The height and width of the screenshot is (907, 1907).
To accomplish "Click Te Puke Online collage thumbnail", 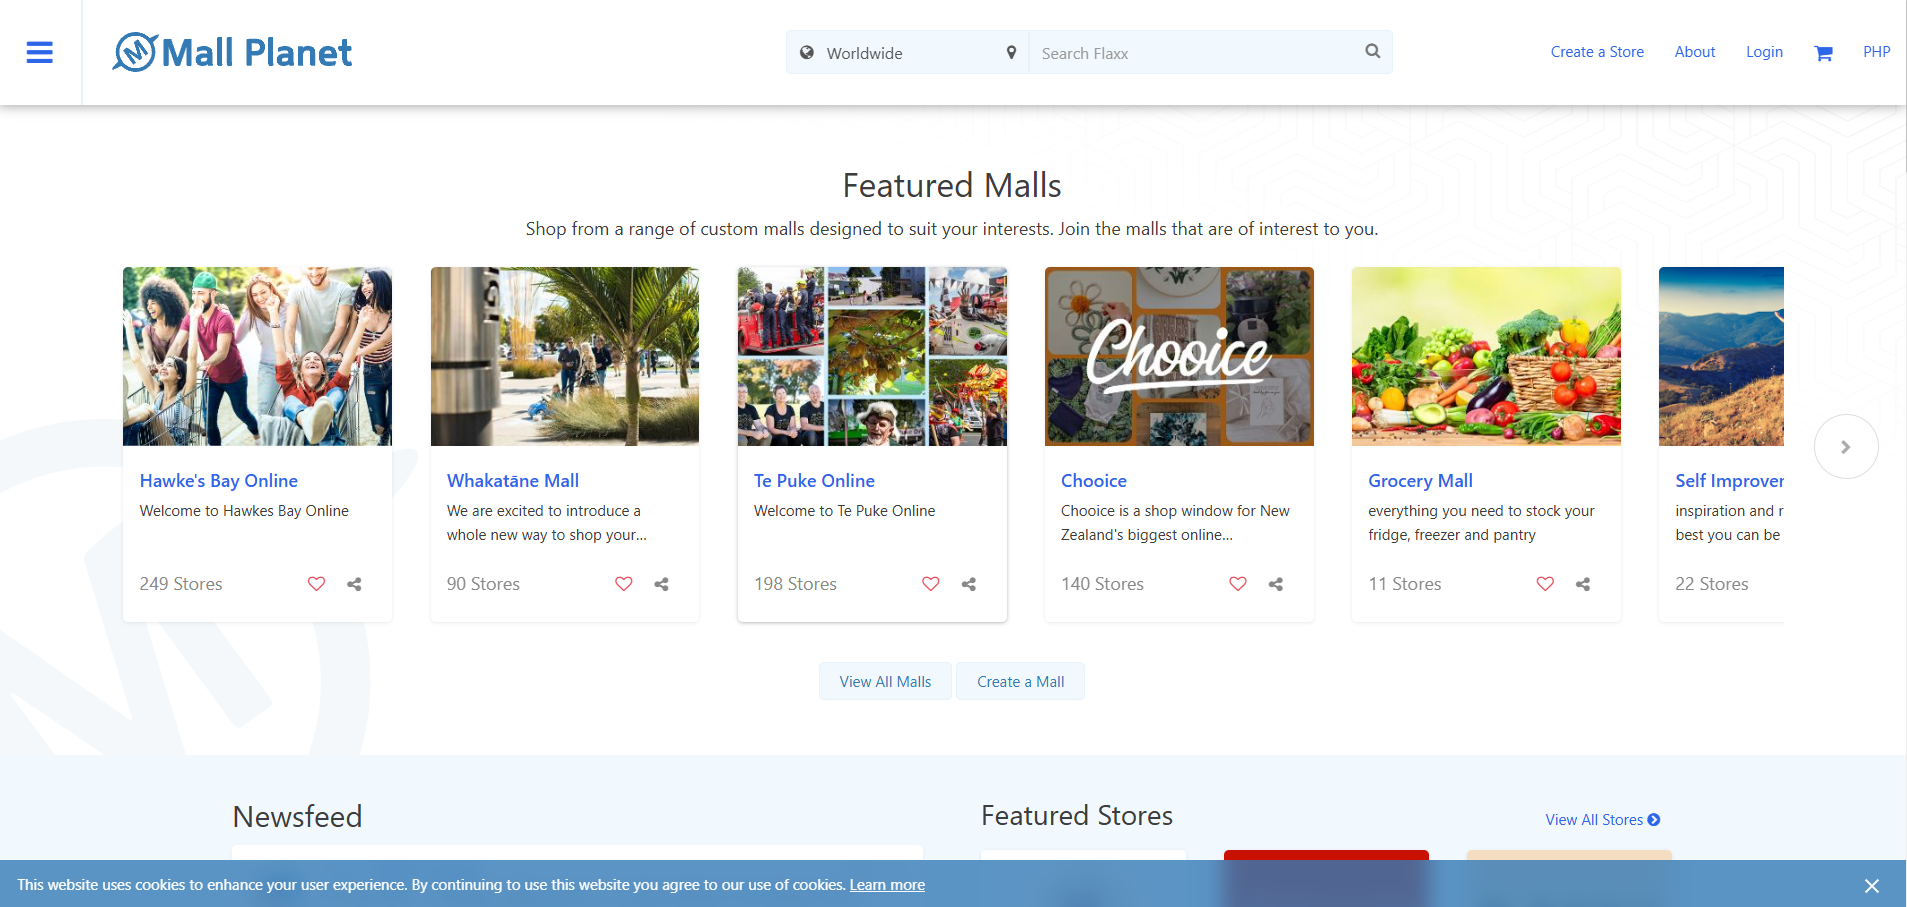I will point(872,356).
